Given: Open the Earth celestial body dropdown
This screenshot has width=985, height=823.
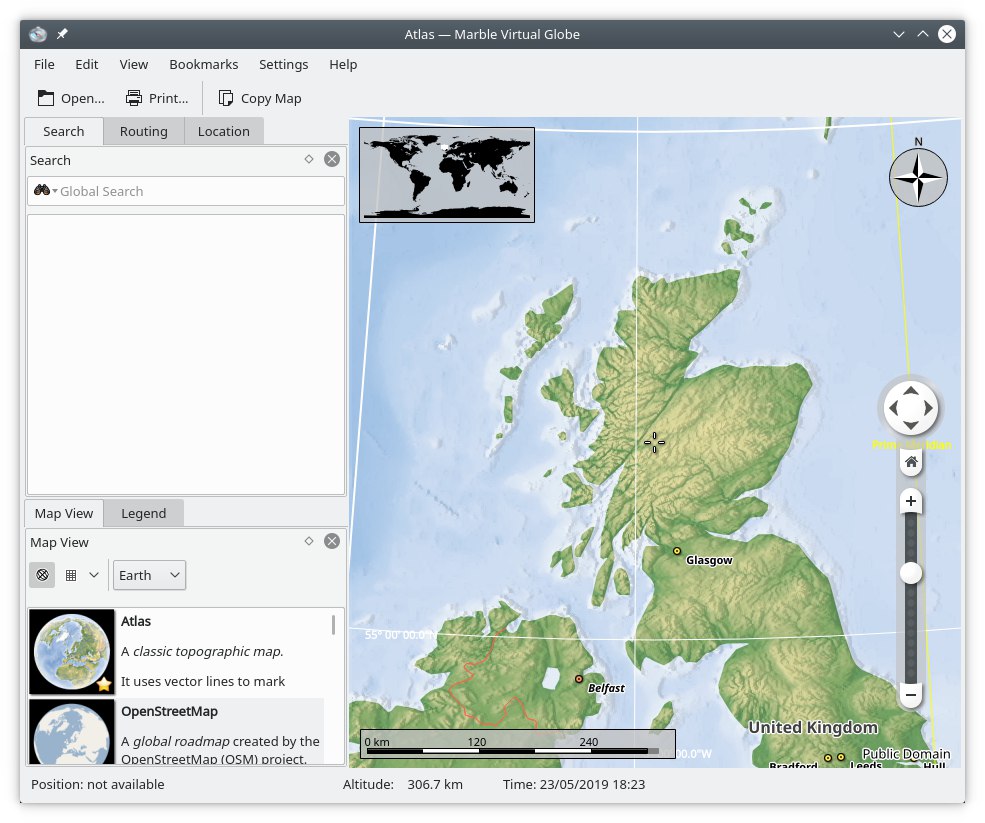Looking at the screenshot, I should tap(149, 575).
